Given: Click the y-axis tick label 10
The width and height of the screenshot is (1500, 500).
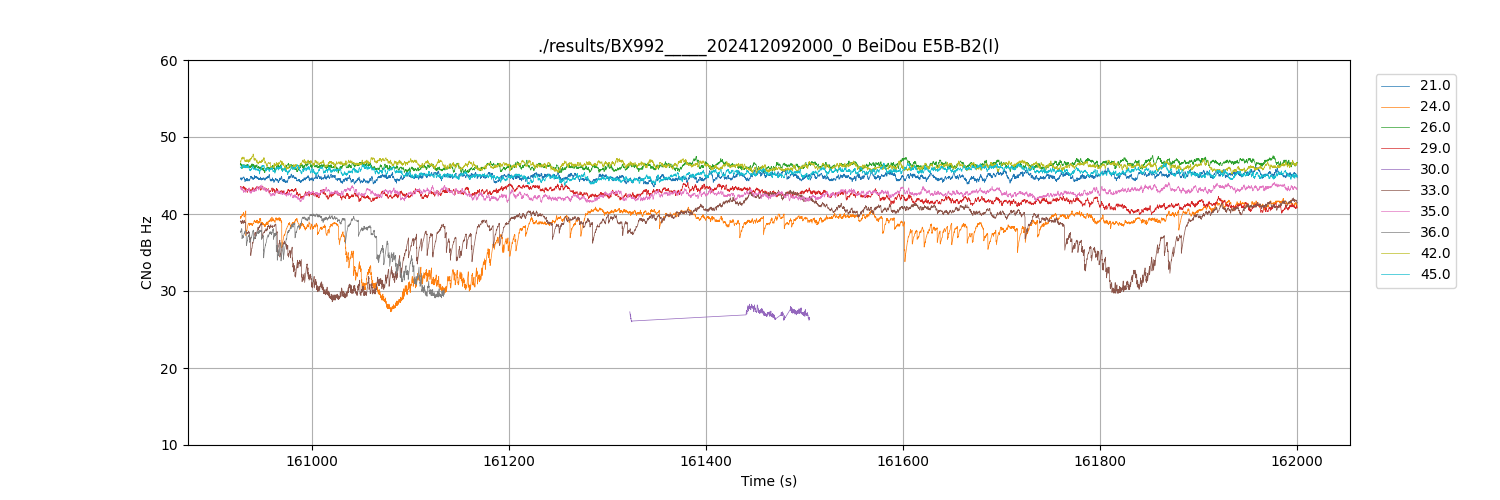Looking at the screenshot, I should coord(169,445).
